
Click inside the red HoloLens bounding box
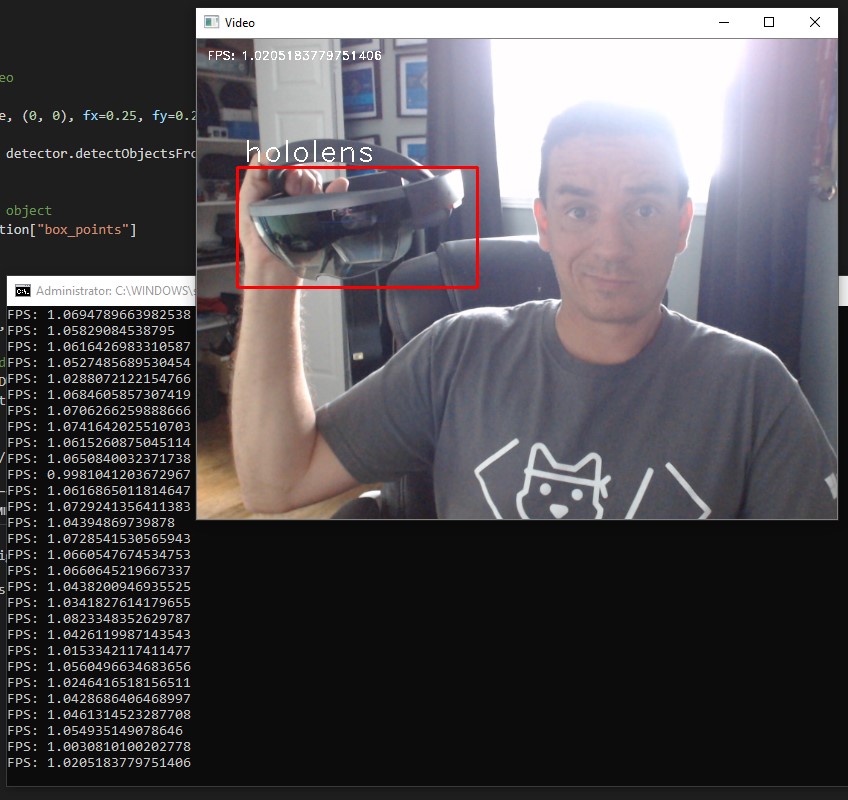point(357,226)
